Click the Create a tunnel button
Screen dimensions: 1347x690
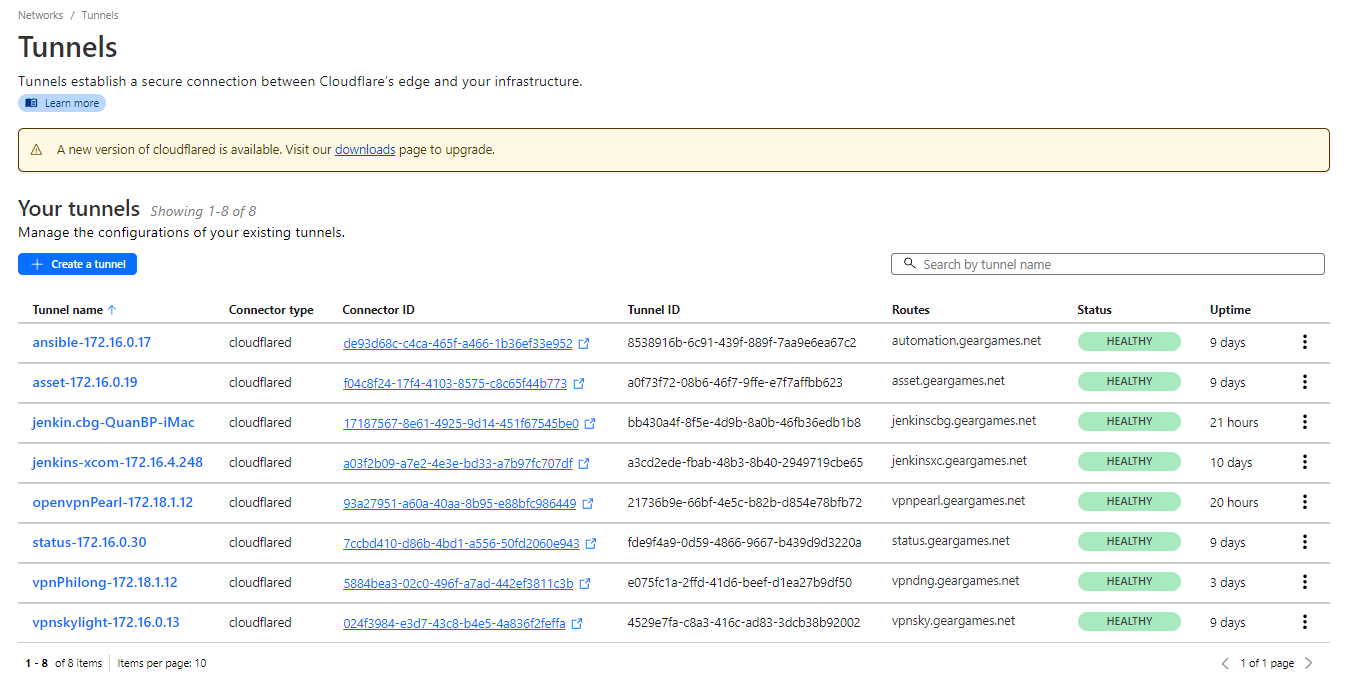(77, 264)
